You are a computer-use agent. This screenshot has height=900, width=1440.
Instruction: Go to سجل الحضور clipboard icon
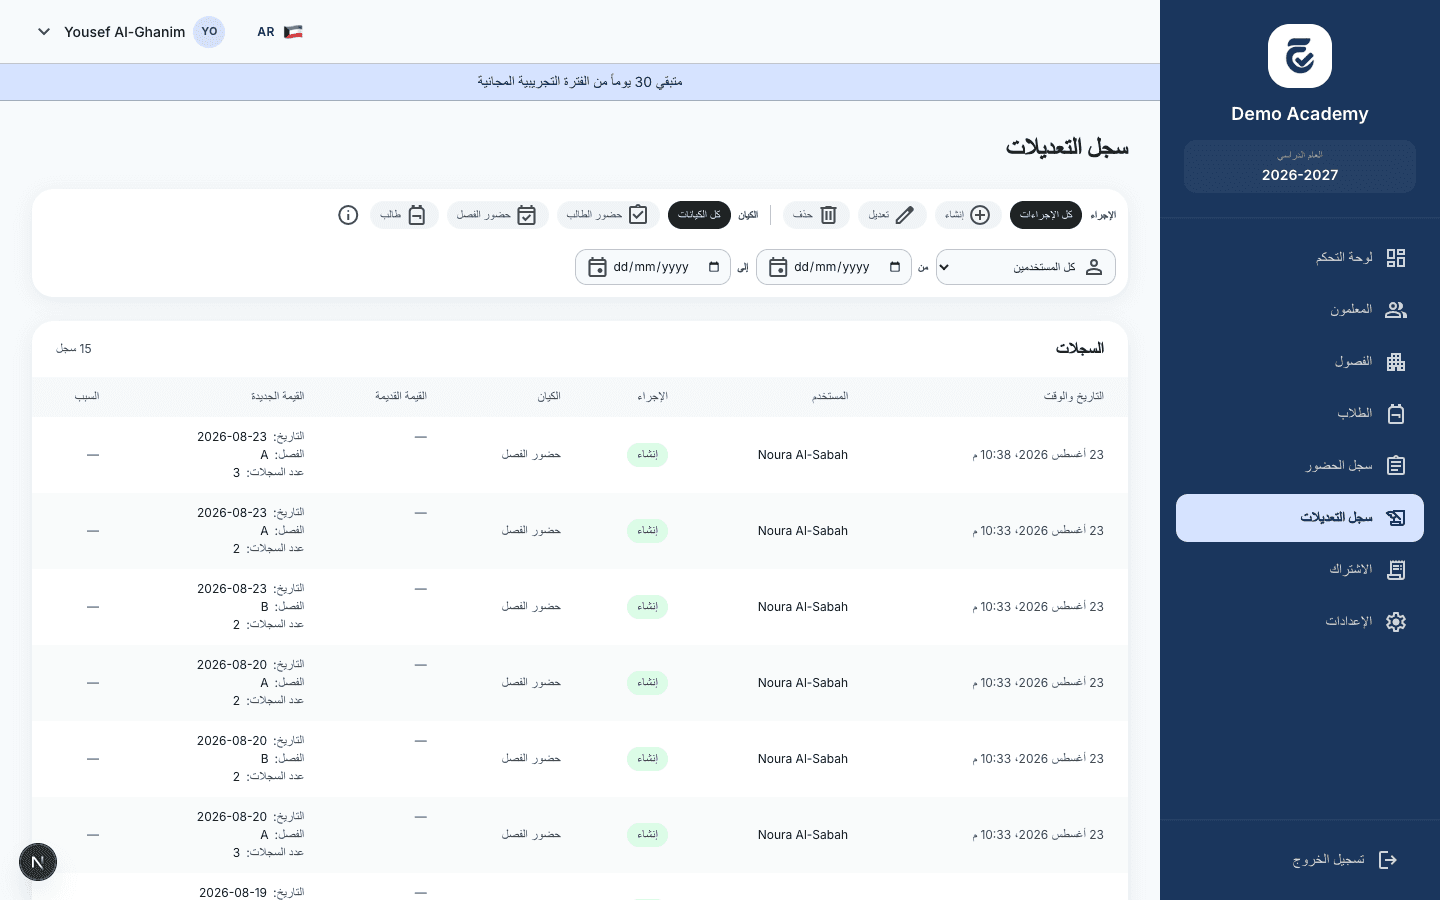coord(1396,466)
